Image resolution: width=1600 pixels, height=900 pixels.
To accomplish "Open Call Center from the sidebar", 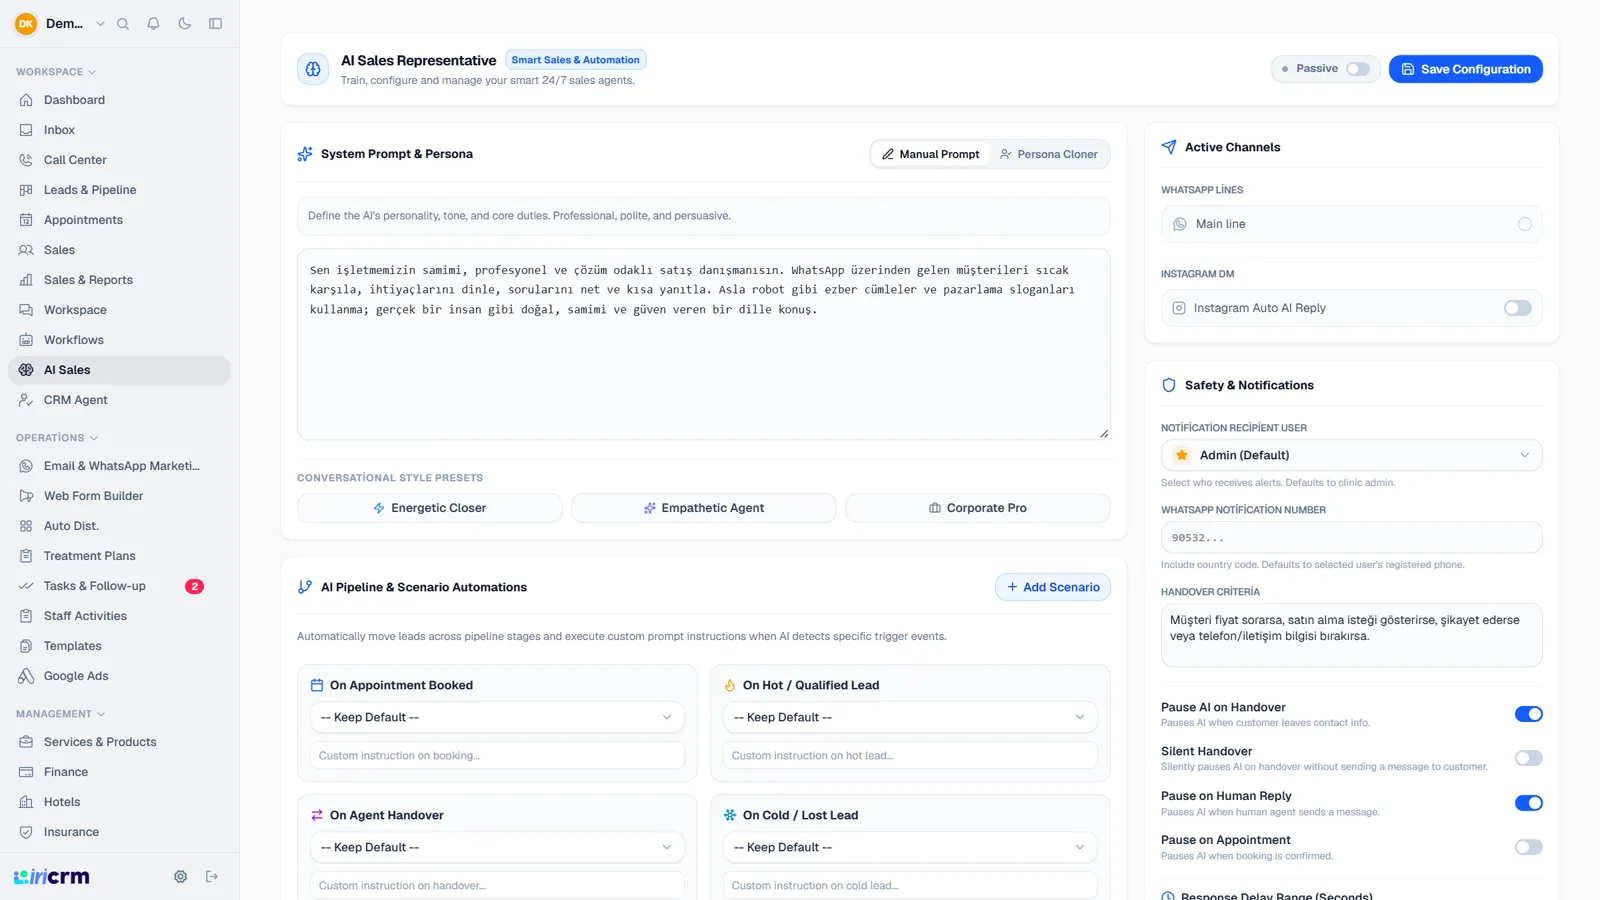I will (119, 160).
